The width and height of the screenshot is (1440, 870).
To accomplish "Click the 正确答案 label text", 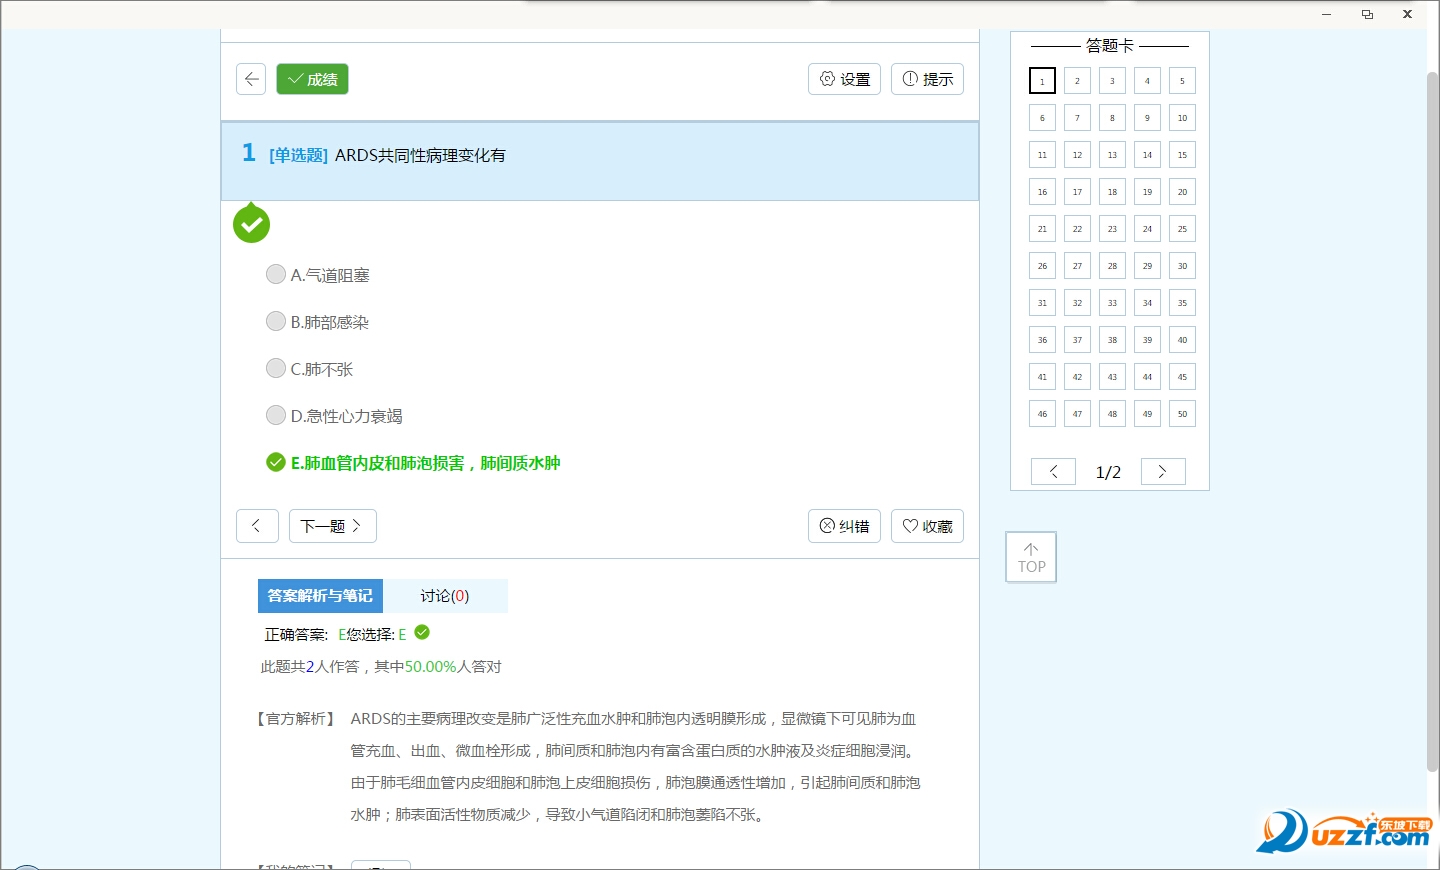I will [x=296, y=635].
